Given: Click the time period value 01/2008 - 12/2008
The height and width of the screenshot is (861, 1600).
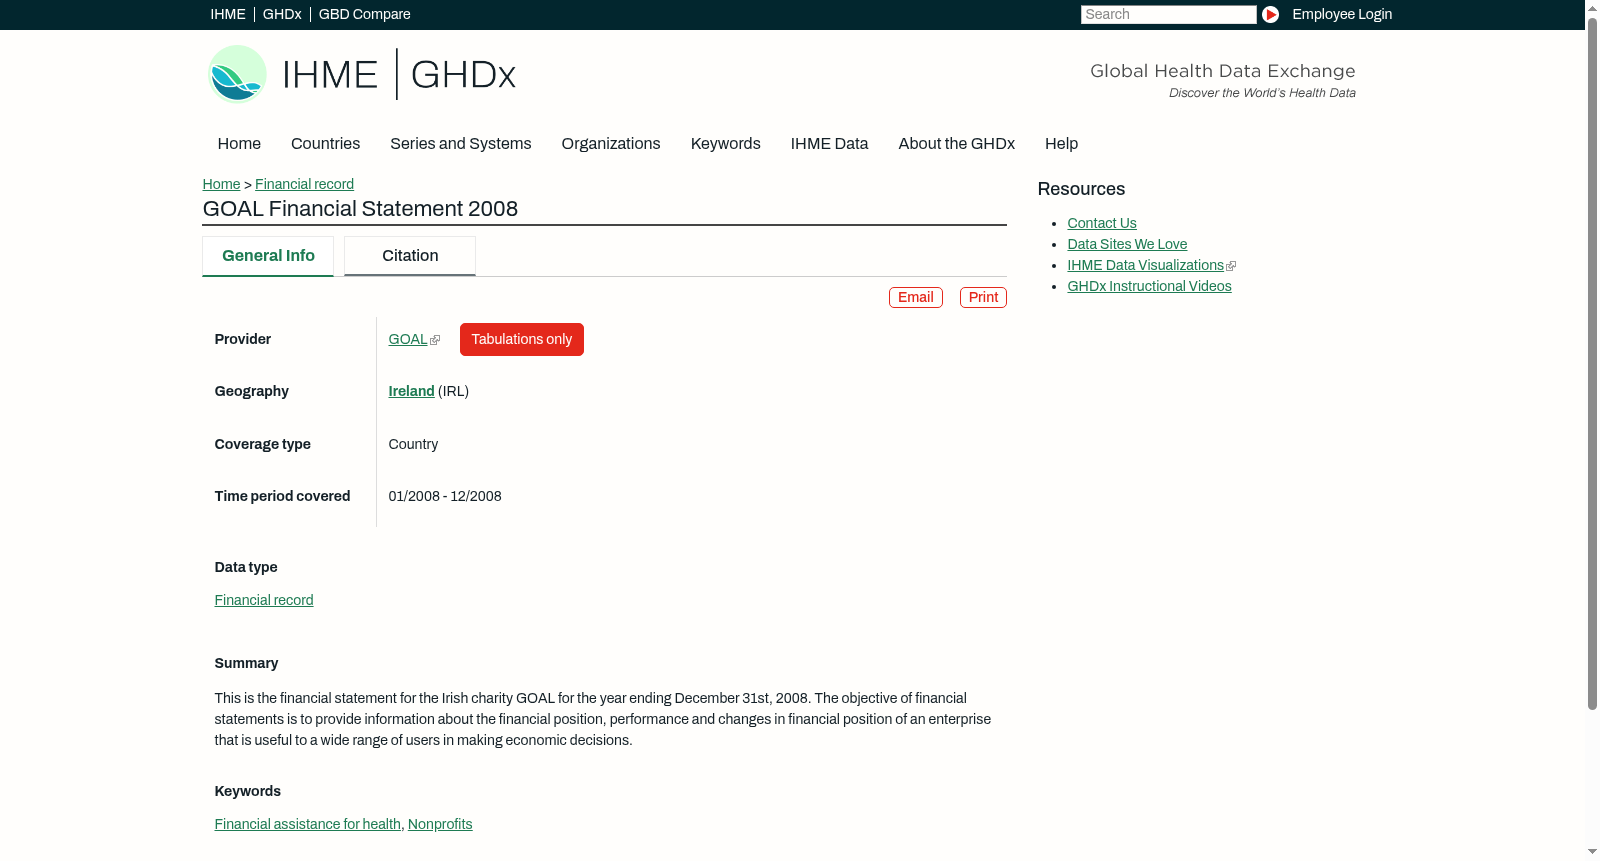Looking at the screenshot, I should click(445, 497).
